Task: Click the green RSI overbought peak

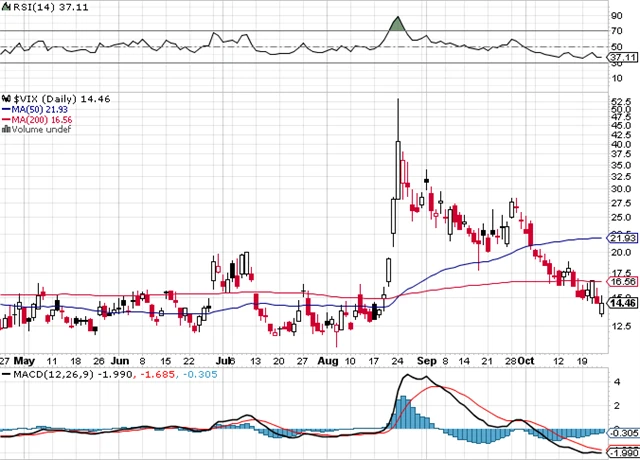Action: tap(397, 24)
